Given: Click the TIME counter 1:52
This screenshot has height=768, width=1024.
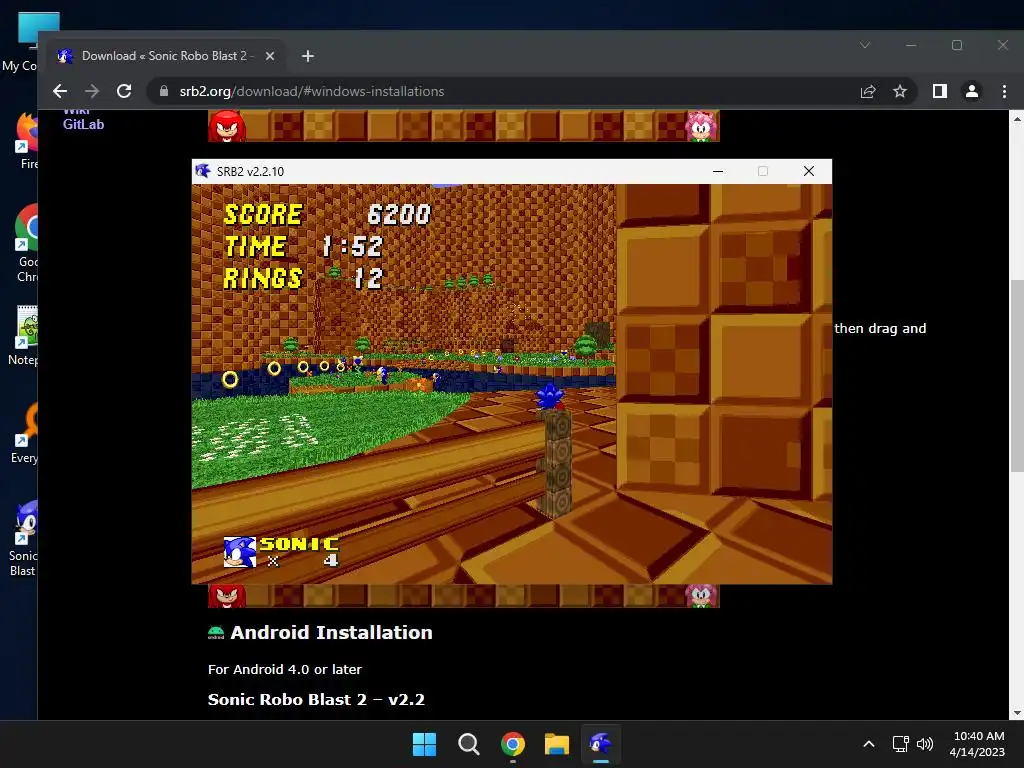Looking at the screenshot, I should (x=352, y=246).
